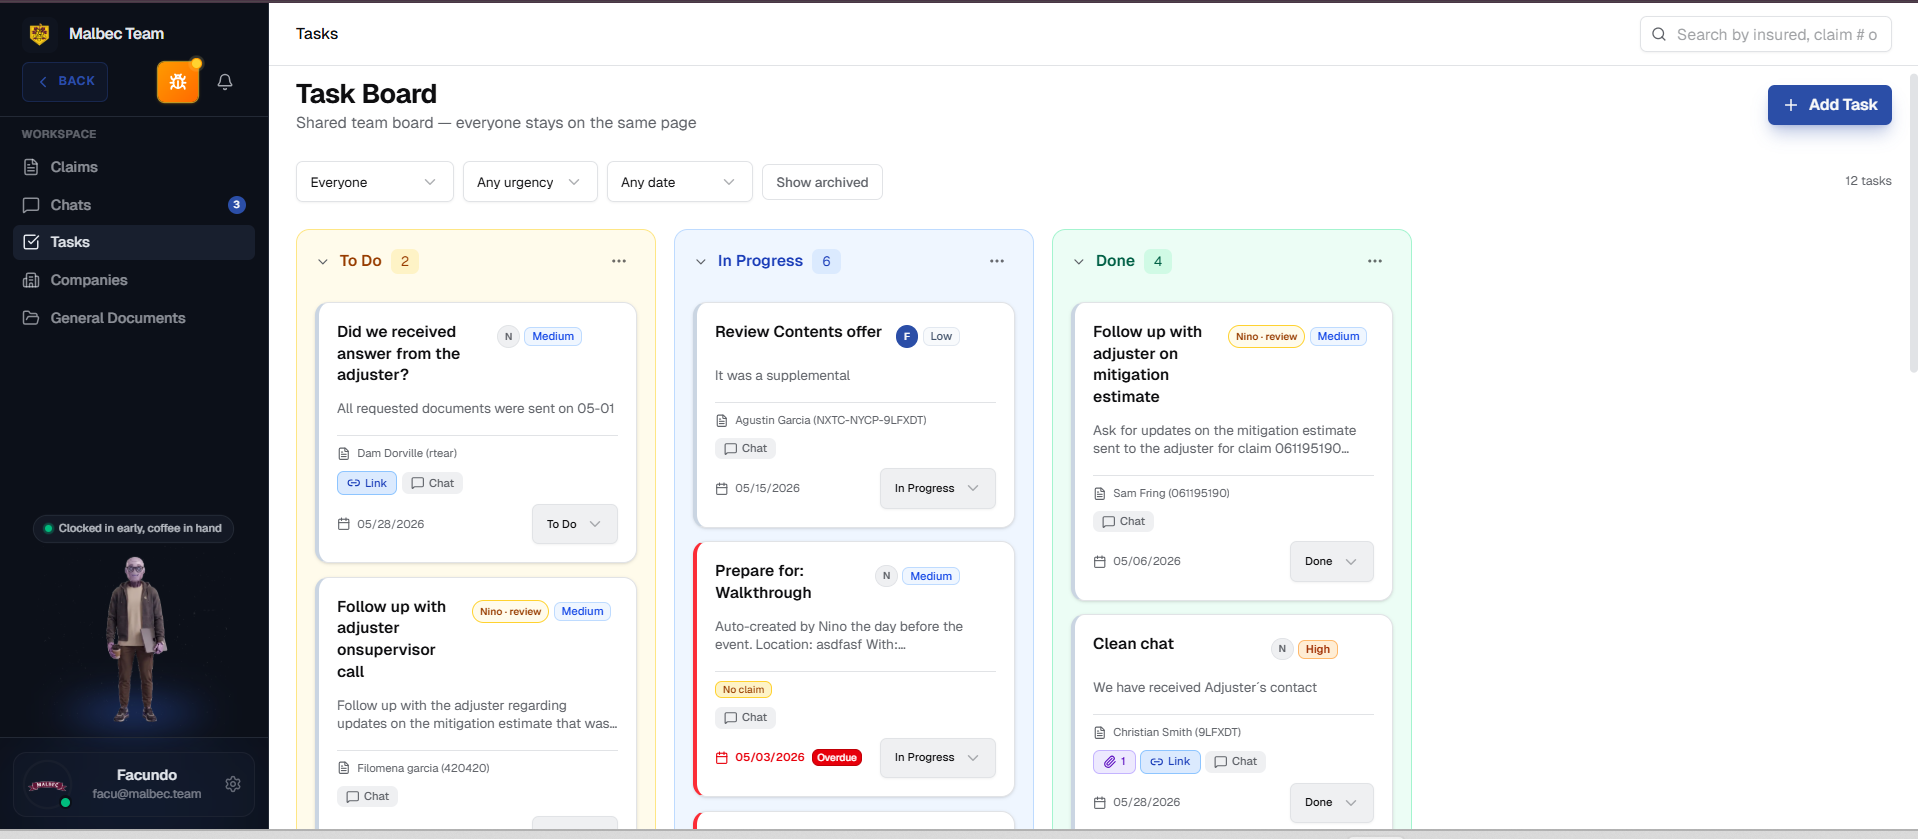Click the claim document icon for Dam Dorville
The height and width of the screenshot is (839, 1918).
pyautogui.click(x=344, y=454)
